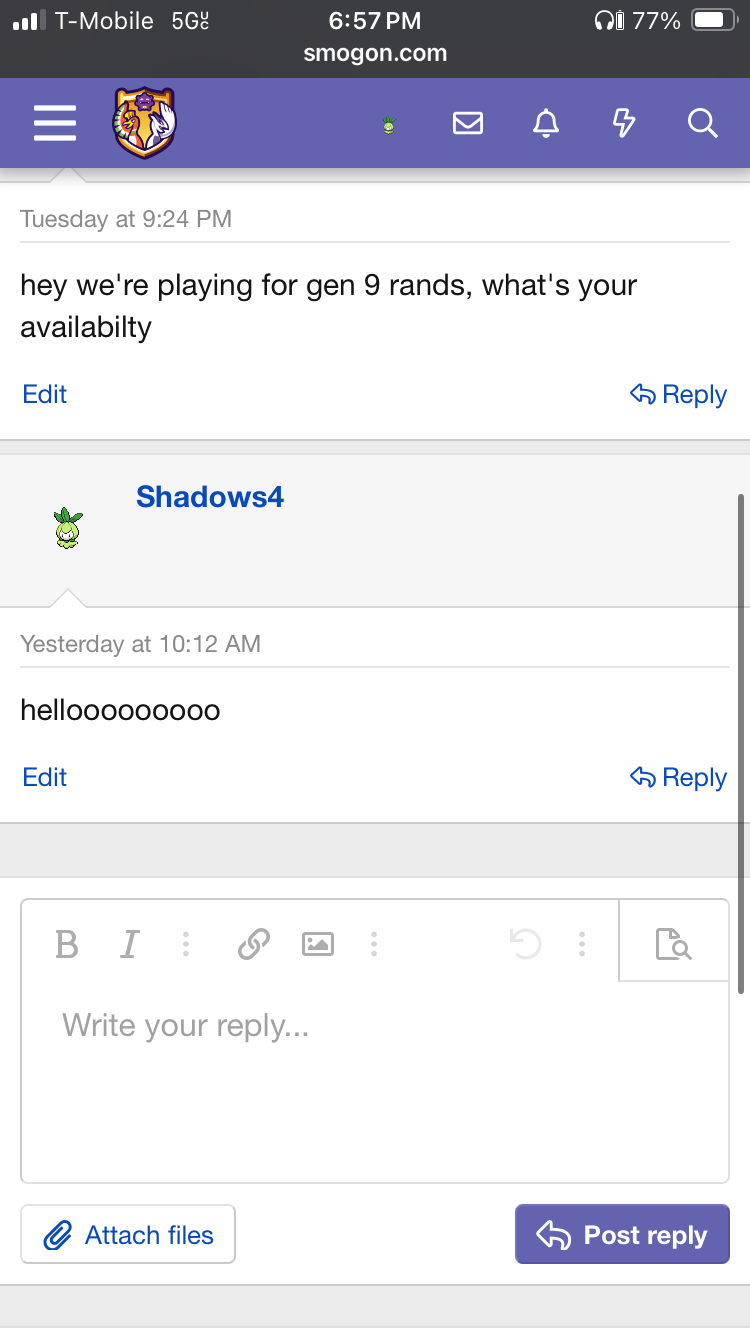Image resolution: width=750 pixels, height=1334 pixels.
Task: Go to Smogon home via logo
Action: click(144, 123)
